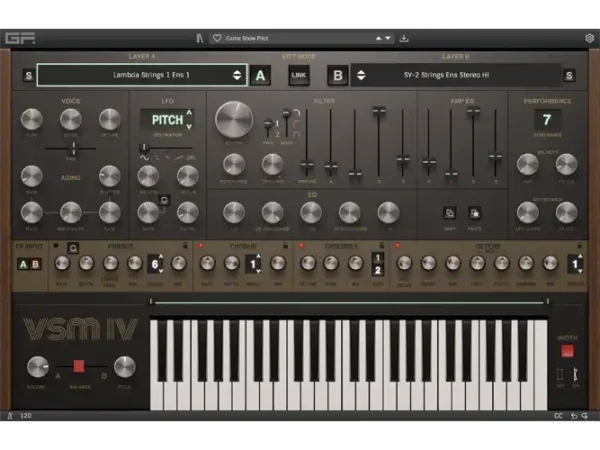Screen dimensions: 600x450
Task: Click the redo arrow in status bar
Action: (585, 416)
